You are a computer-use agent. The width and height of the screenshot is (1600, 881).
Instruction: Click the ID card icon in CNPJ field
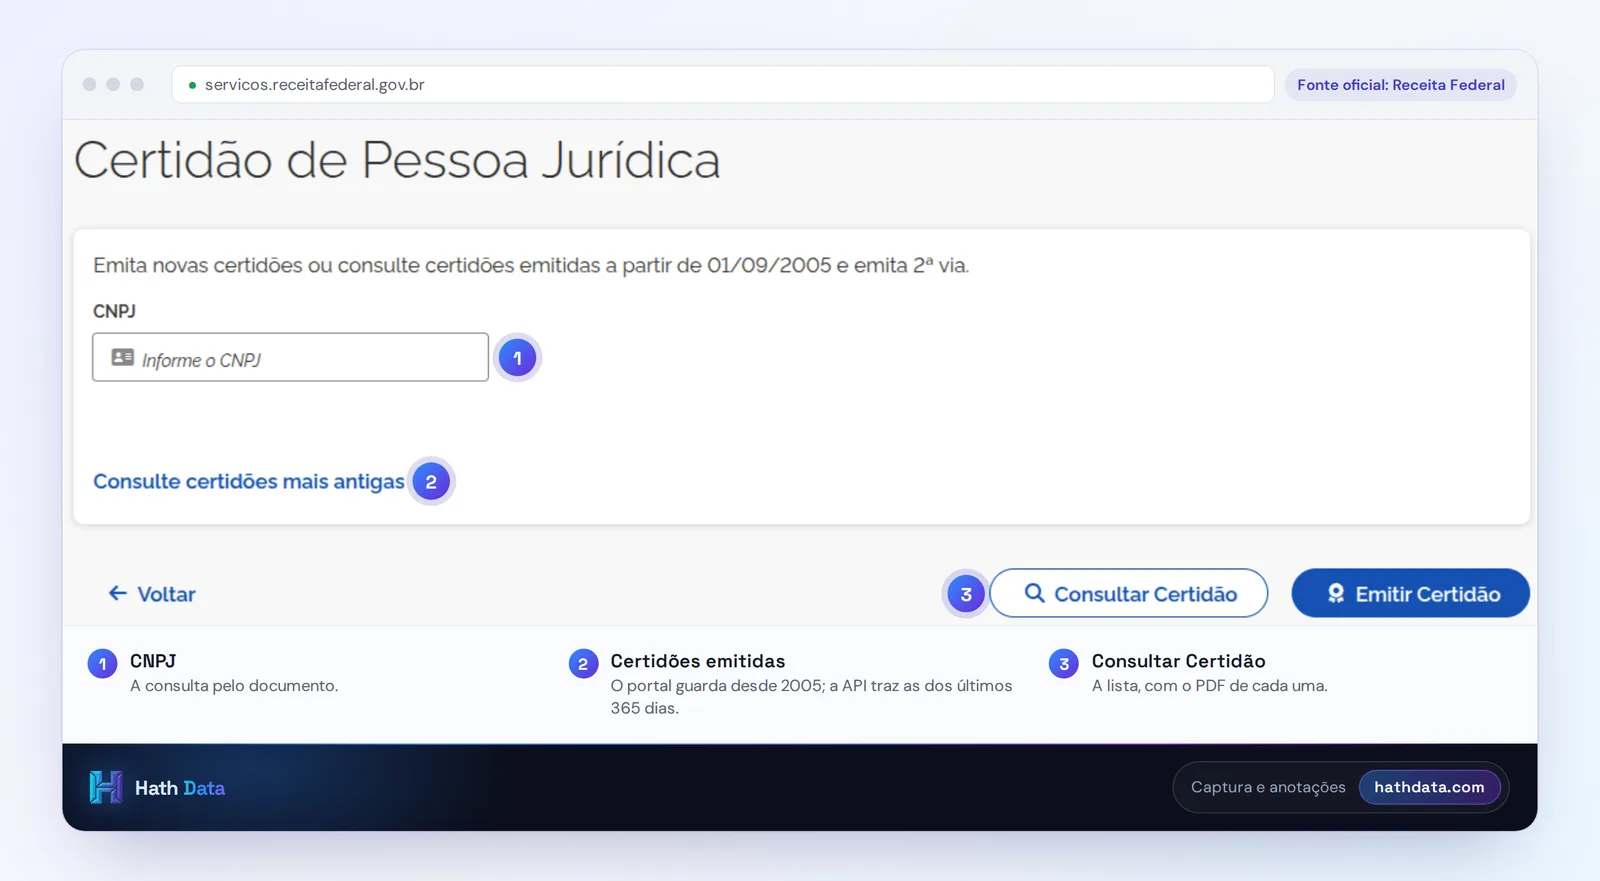coord(123,357)
